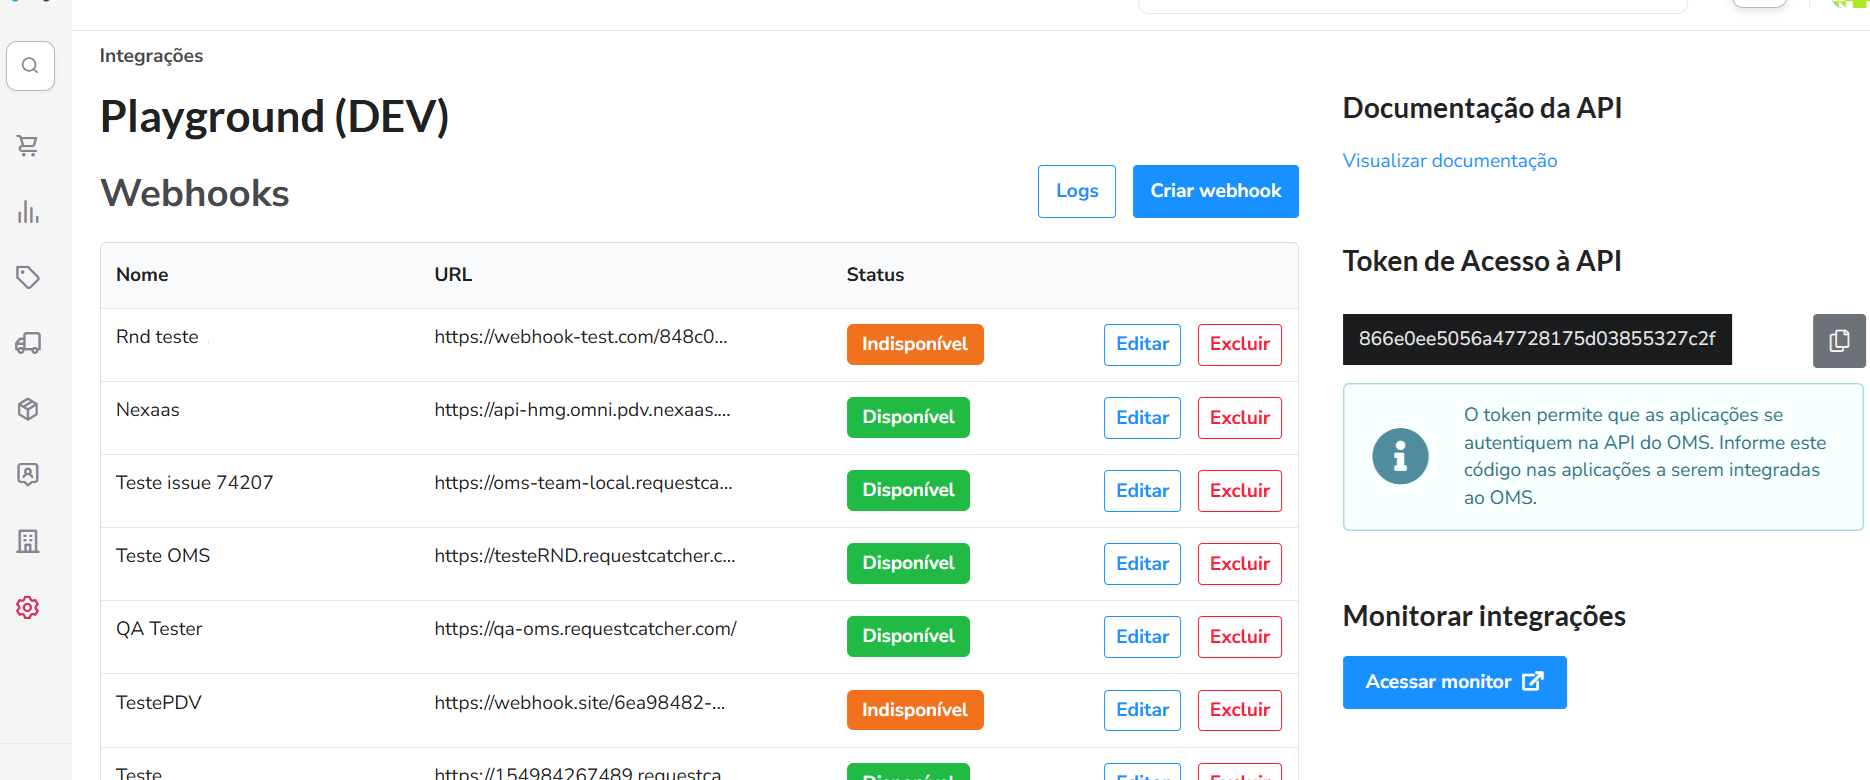
Task: Click URL https://webhook-test.com/848c0...
Action: [581, 337]
